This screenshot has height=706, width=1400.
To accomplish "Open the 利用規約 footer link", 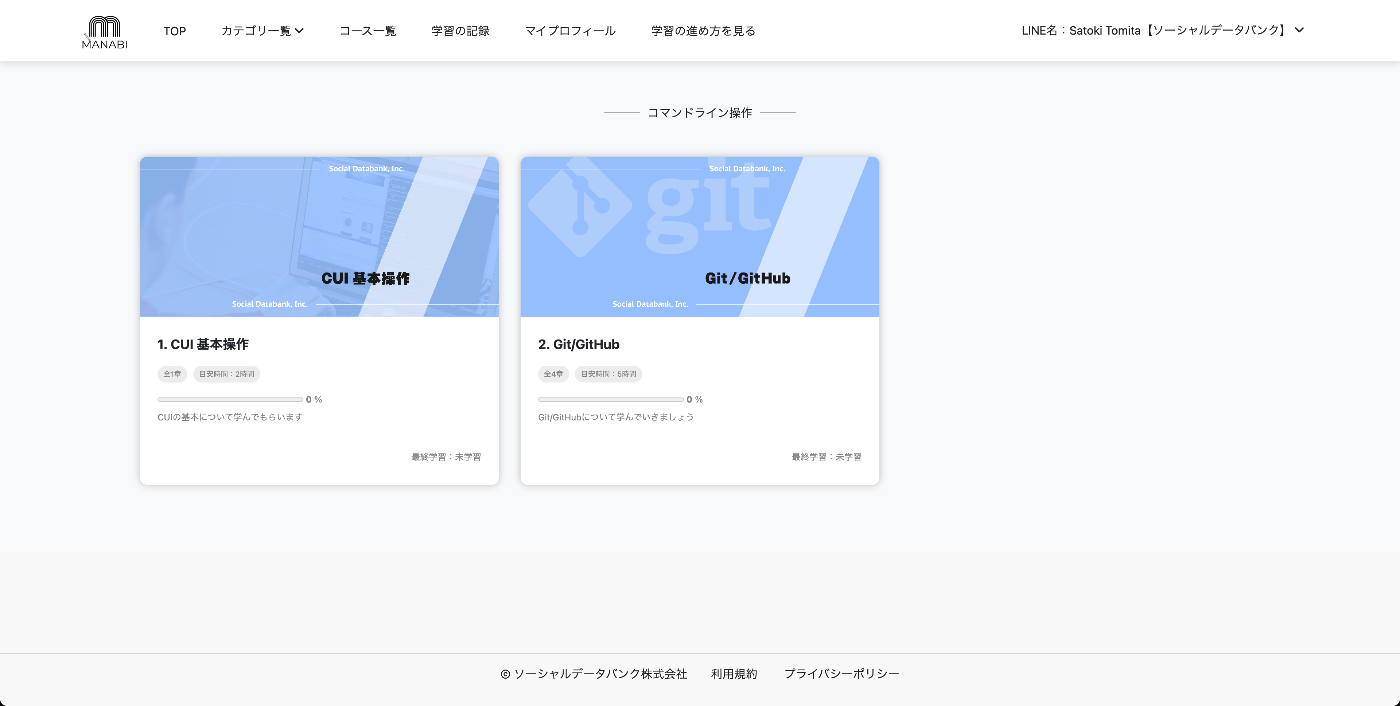I will click(x=734, y=674).
